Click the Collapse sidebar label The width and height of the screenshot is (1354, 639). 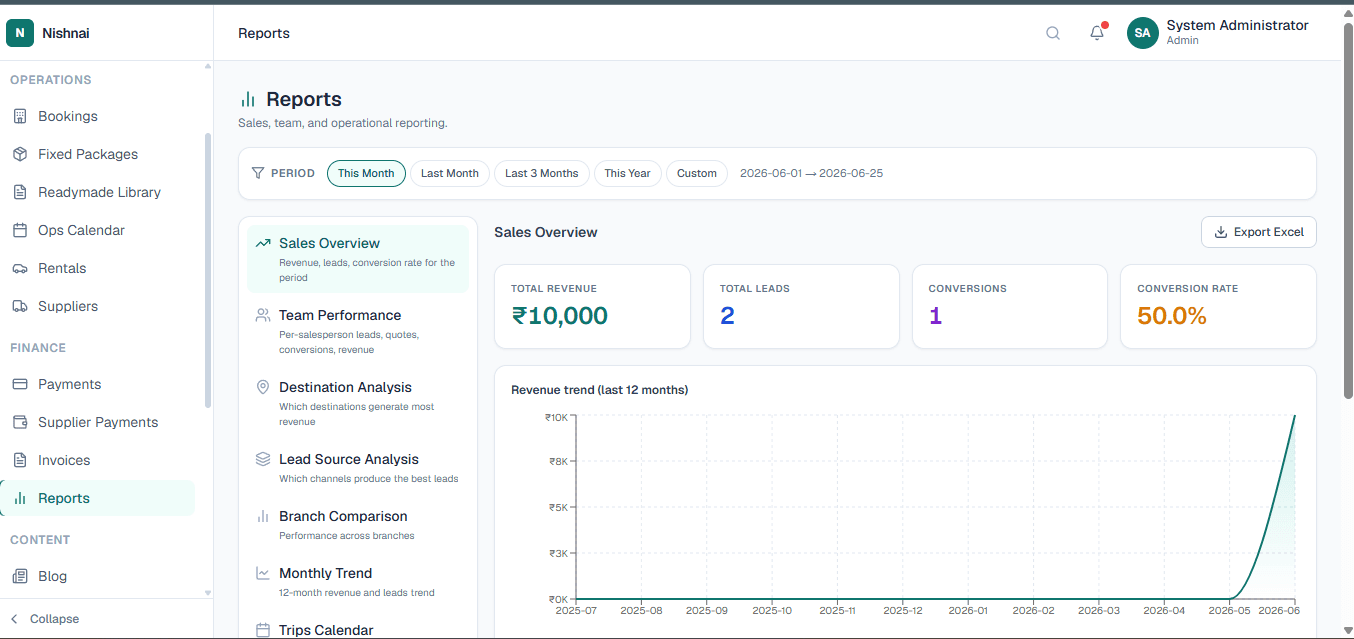(54, 619)
